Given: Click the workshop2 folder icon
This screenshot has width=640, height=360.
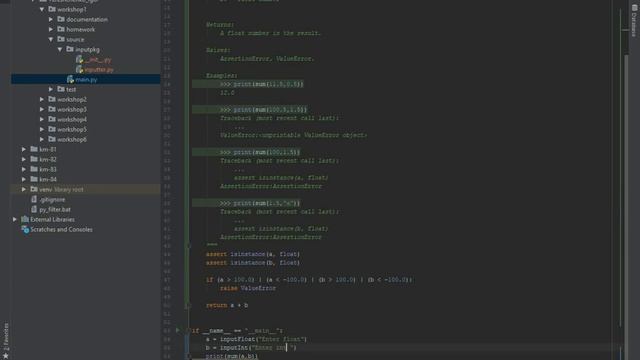Looking at the screenshot, I should coord(52,99).
